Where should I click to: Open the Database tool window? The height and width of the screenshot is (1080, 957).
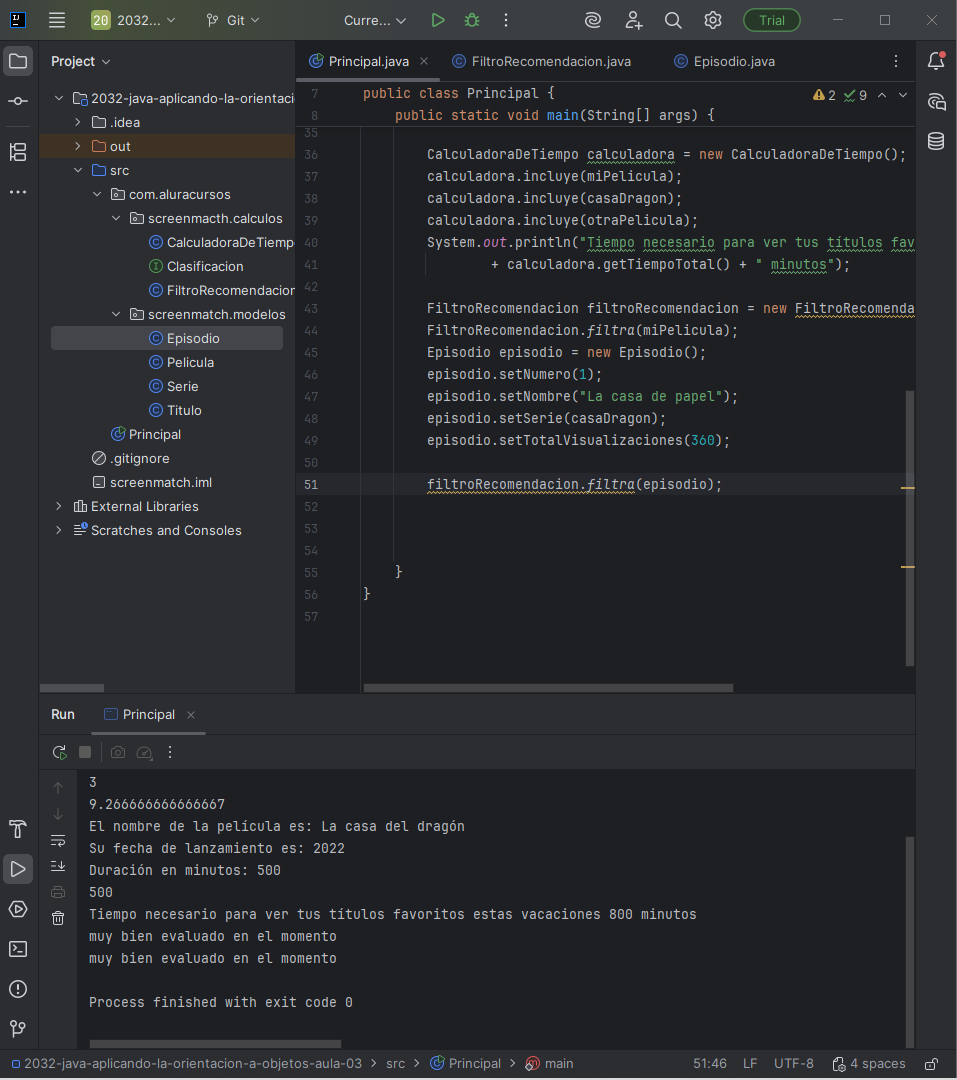936,141
